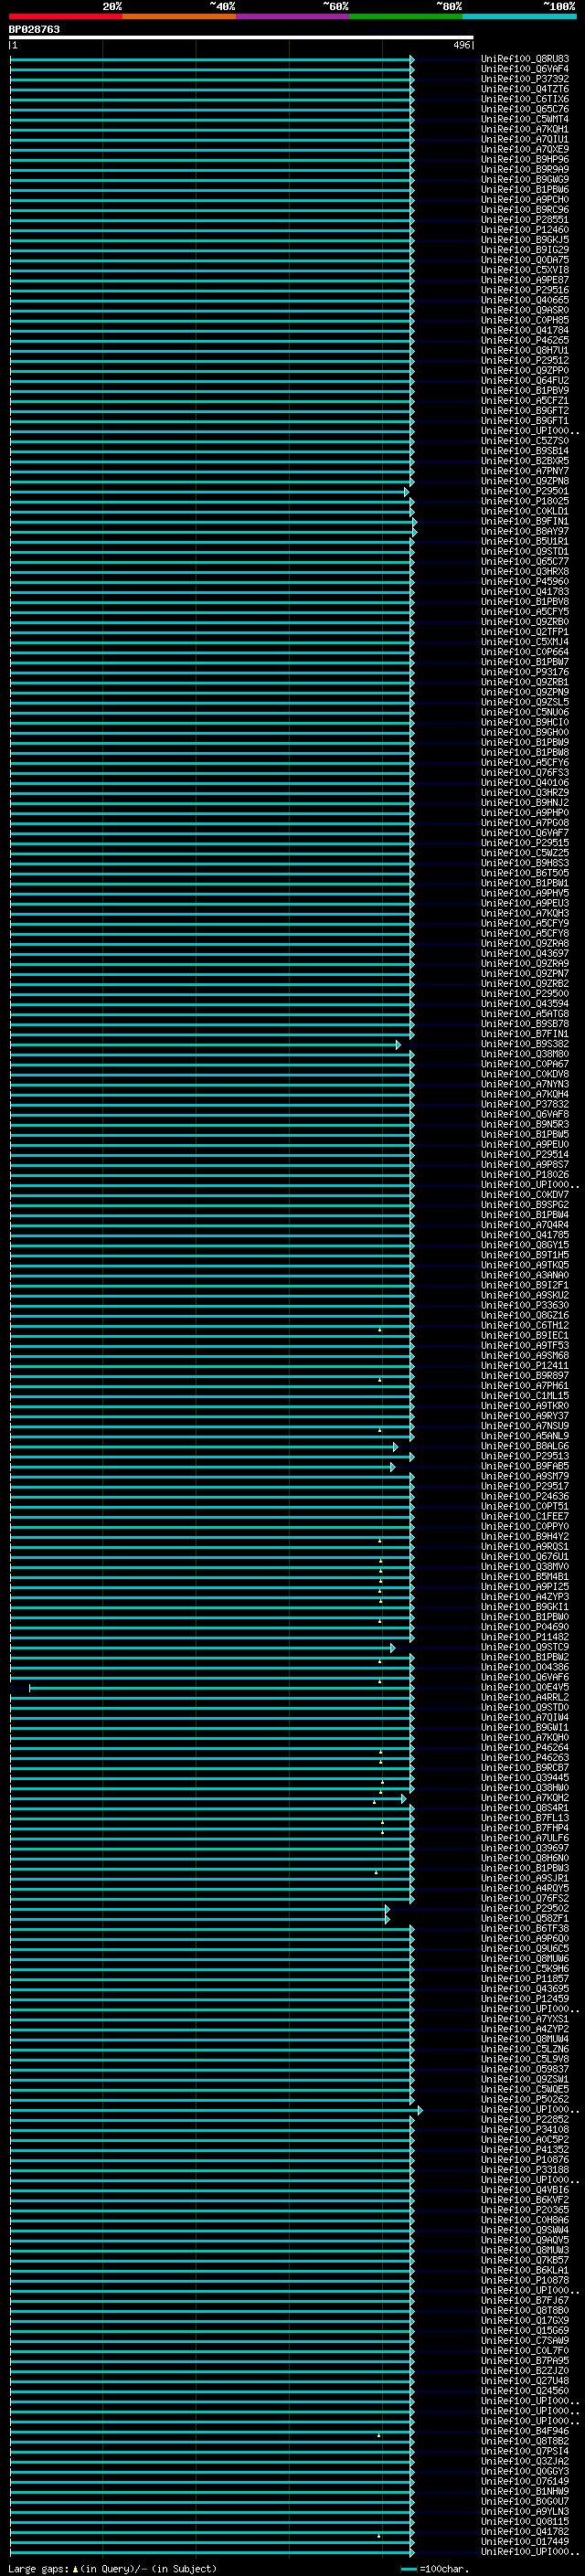The height and width of the screenshot is (2576, 585).
Task: Click the query end position 496
Action: pyautogui.click(x=461, y=45)
